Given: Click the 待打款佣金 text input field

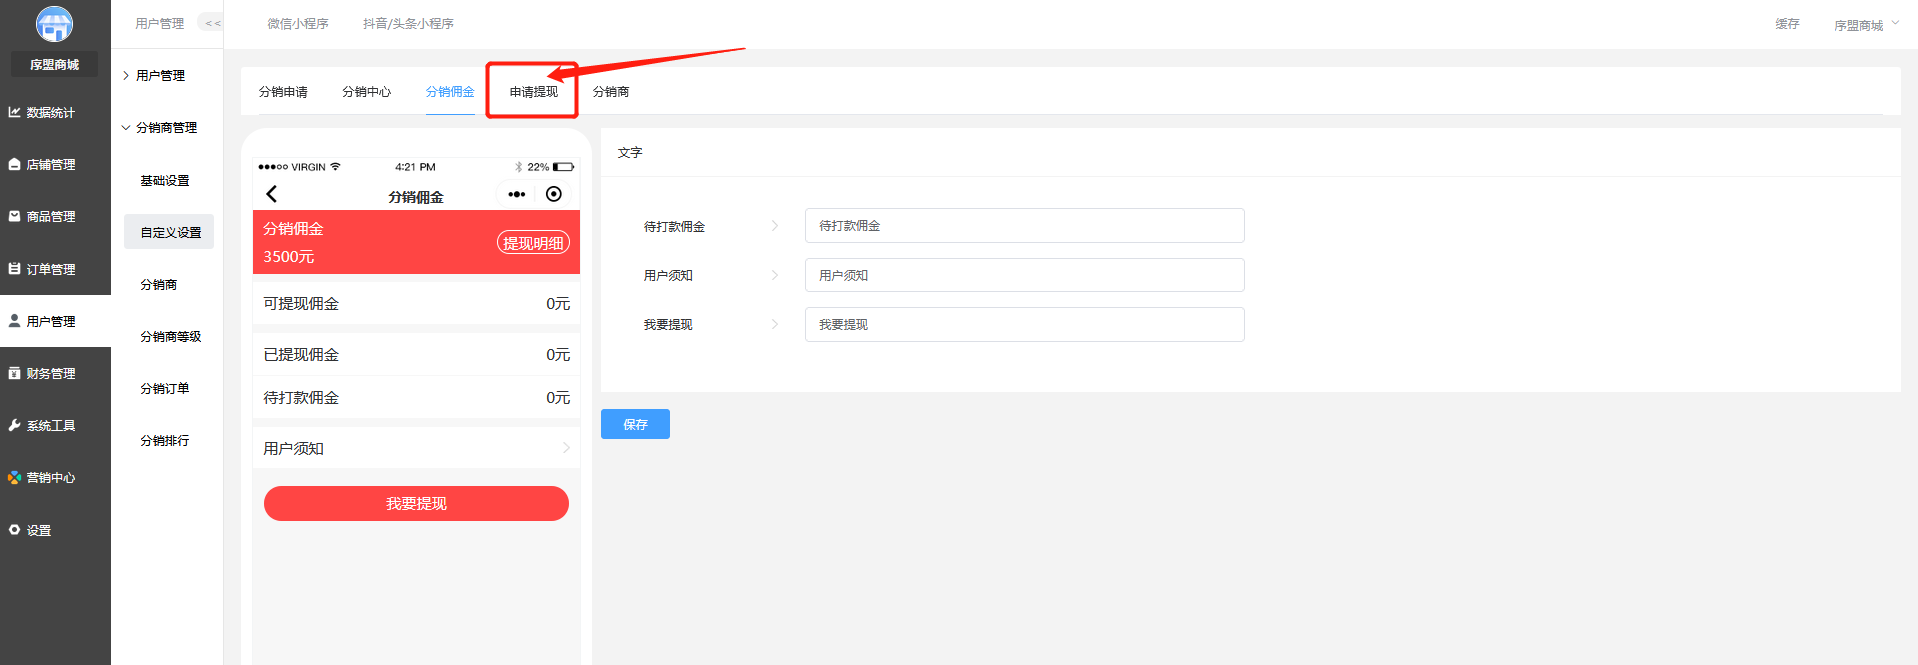Looking at the screenshot, I should tap(1024, 226).
